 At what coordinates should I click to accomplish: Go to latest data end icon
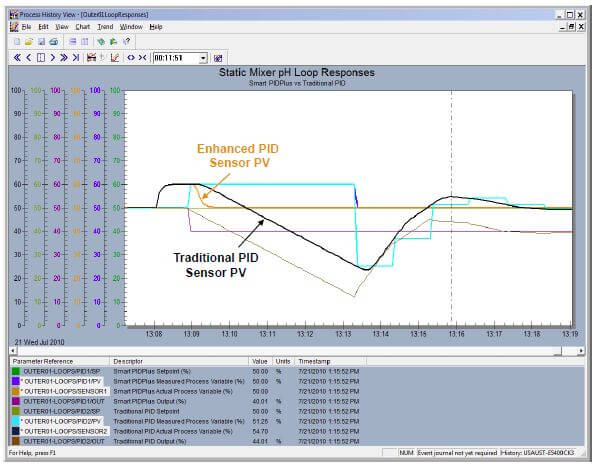[76, 58]
